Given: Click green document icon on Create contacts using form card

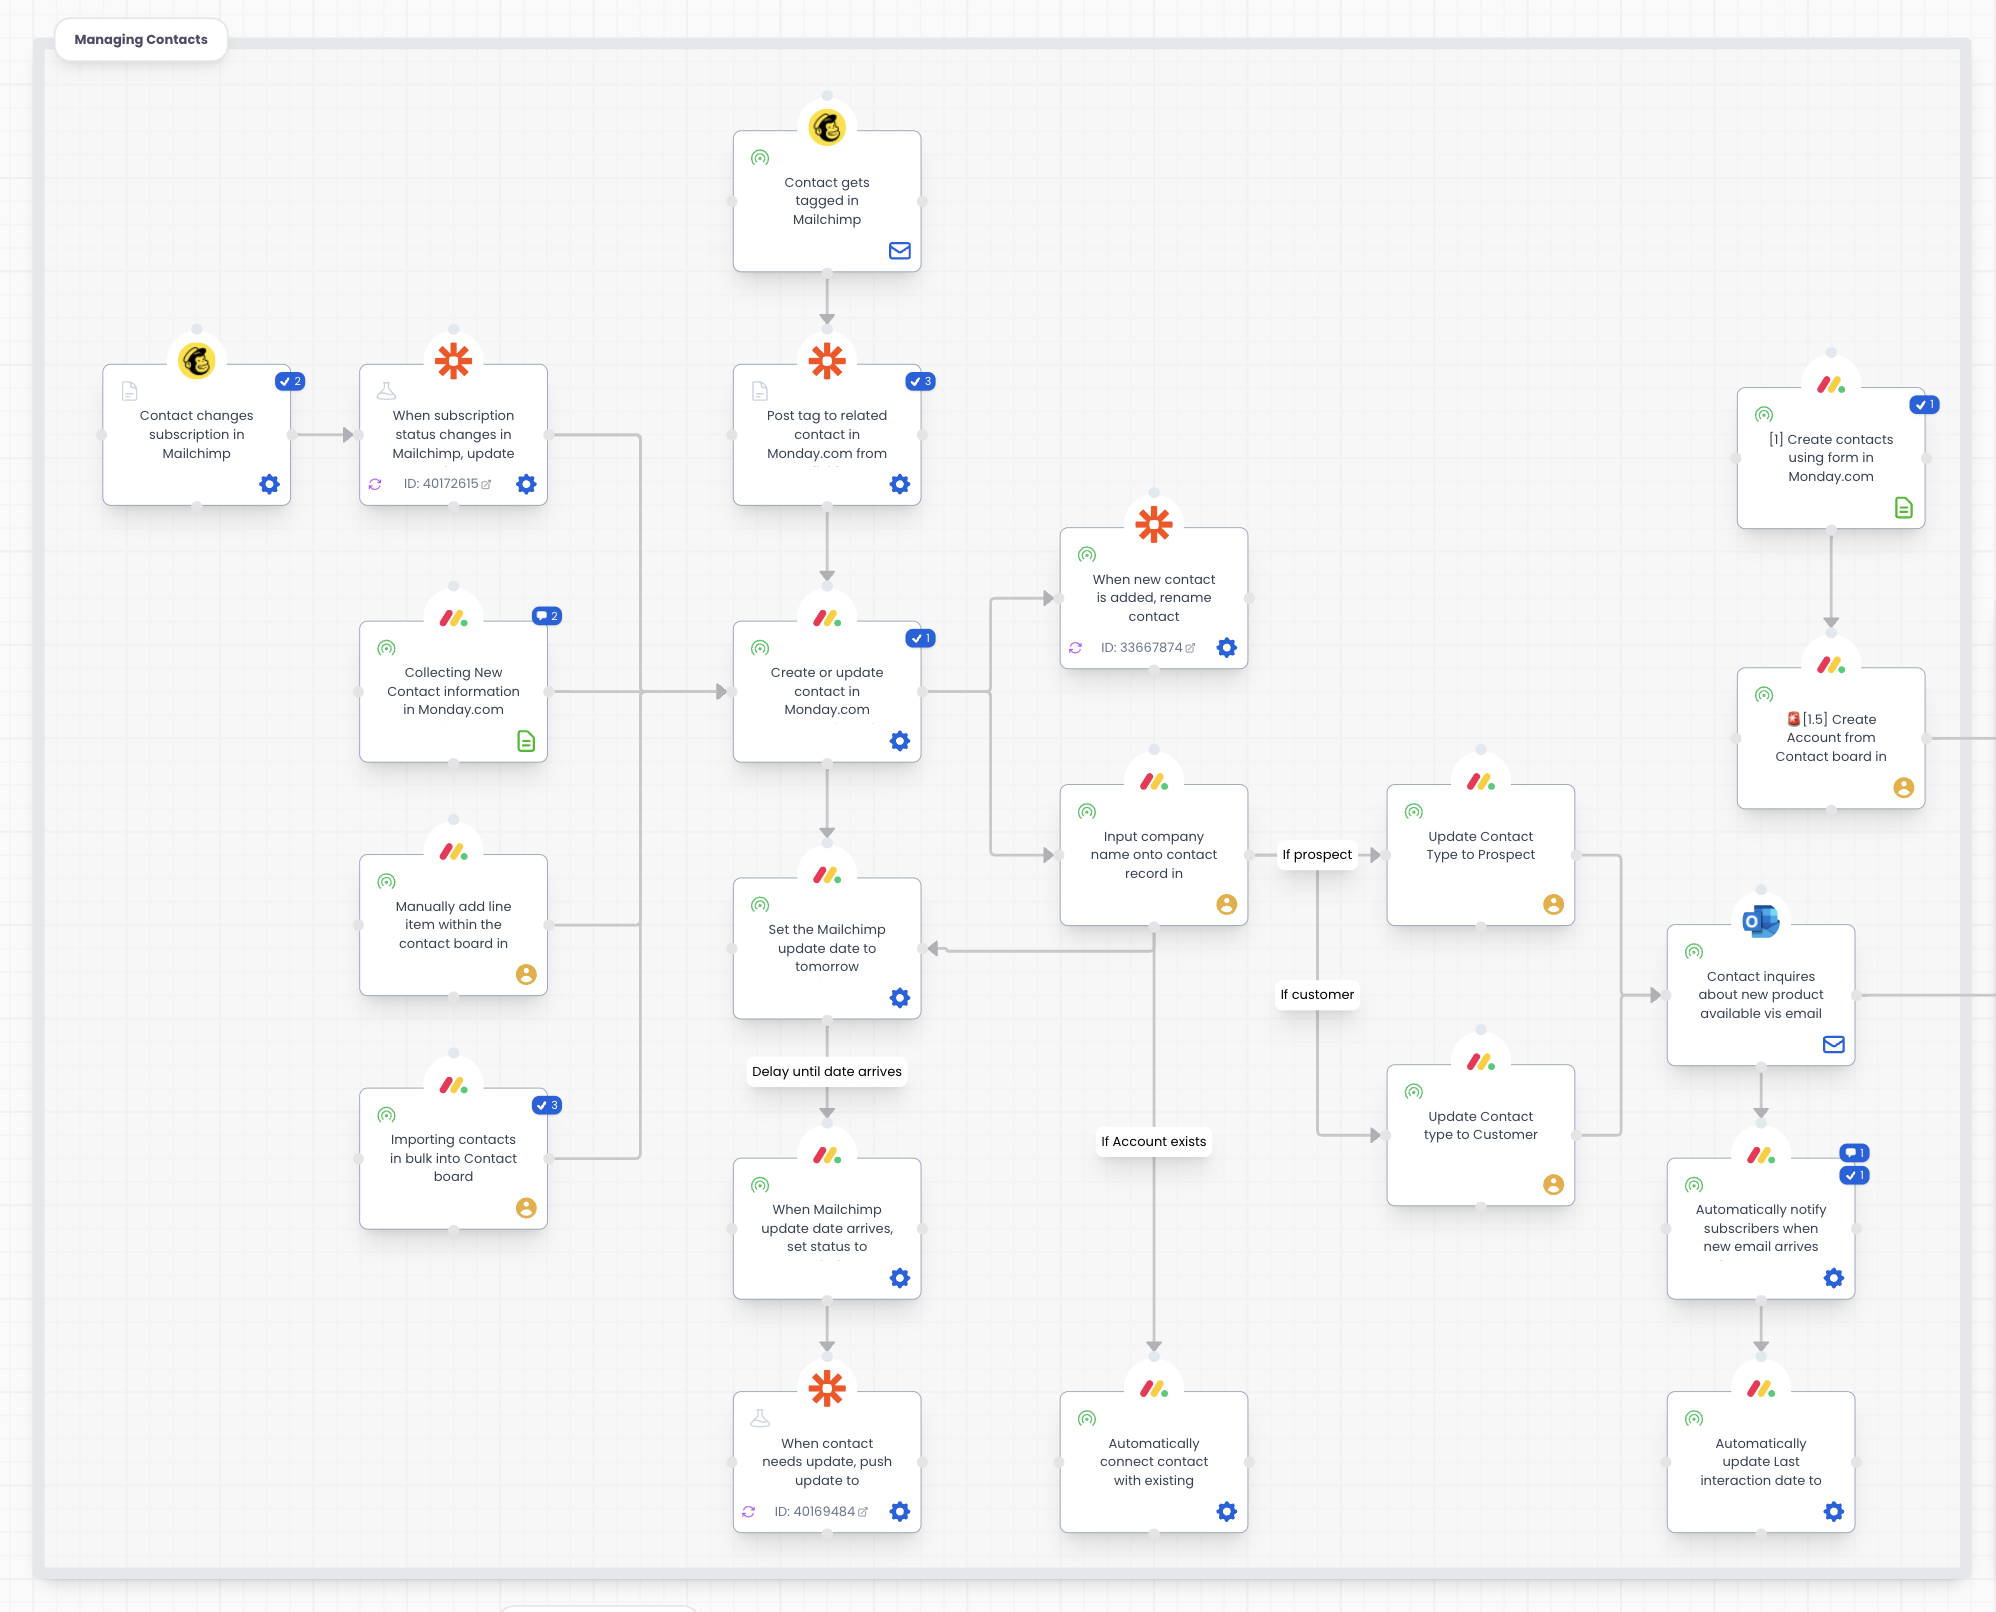Looking at the screenshot, I should point(1904,508).
